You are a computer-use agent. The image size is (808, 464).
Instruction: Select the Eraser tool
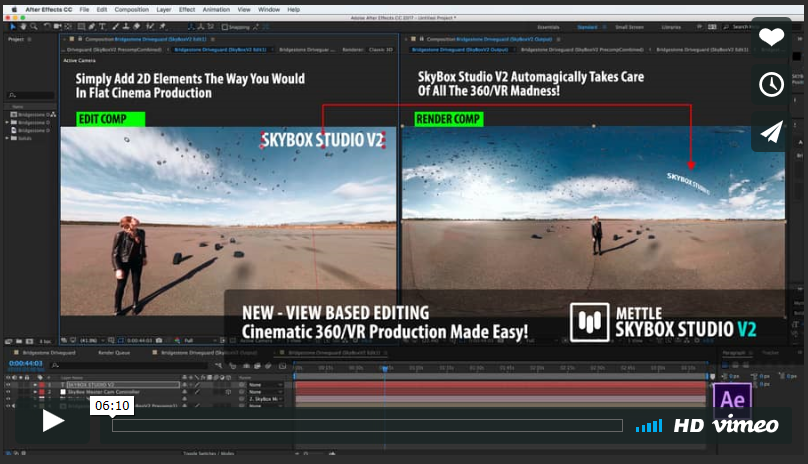pos(137,26)
